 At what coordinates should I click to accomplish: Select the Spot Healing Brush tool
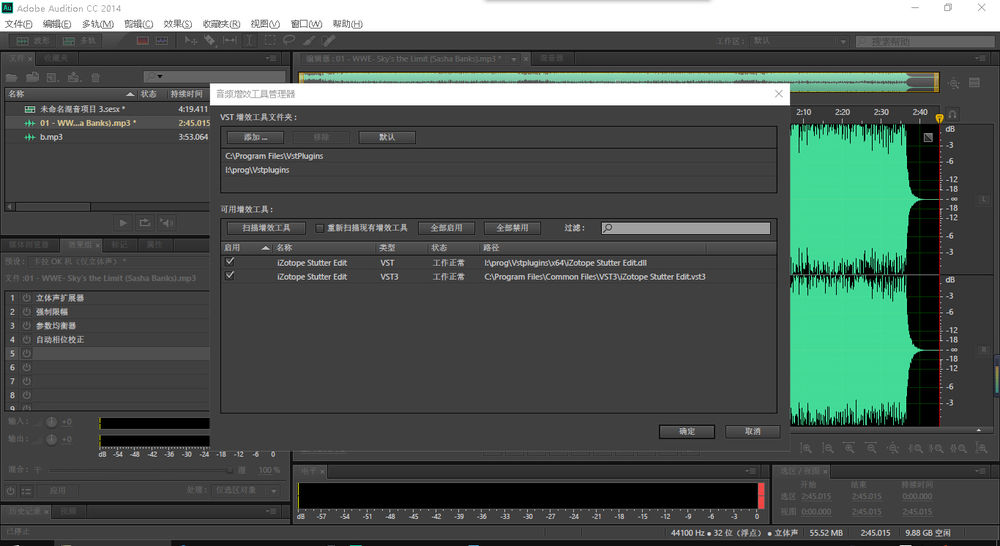point(328,41)
